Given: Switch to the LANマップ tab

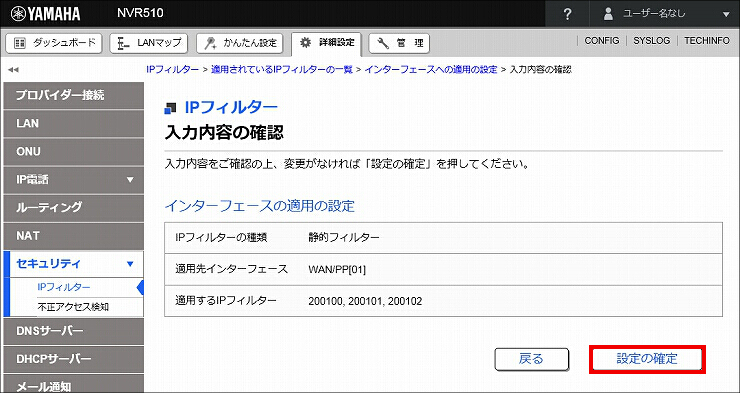Looking at the screenshot, I should [x=149, y=43].
